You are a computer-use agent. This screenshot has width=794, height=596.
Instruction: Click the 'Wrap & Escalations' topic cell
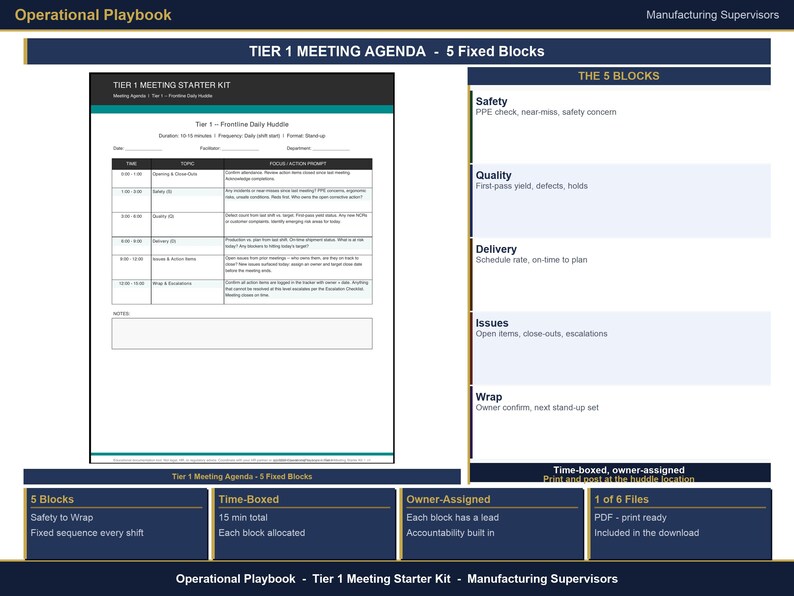[187, 292]
